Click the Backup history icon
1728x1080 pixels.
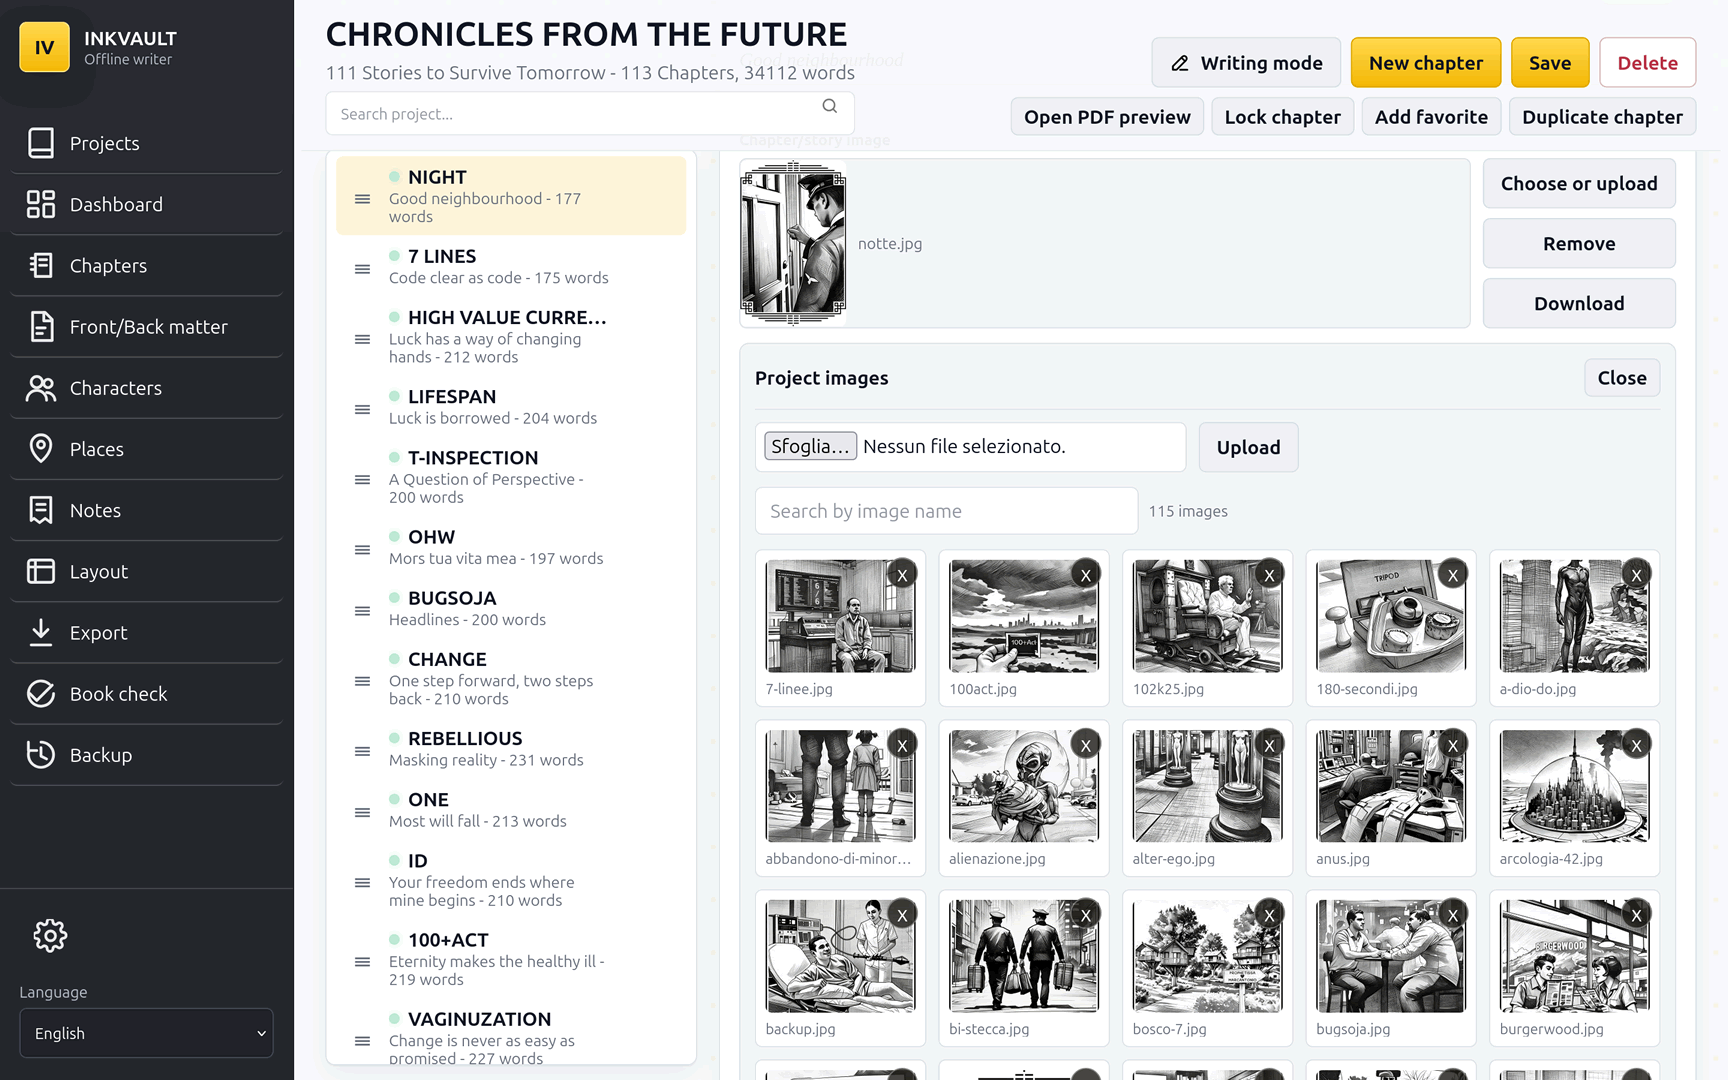click(x=41, y=754)
